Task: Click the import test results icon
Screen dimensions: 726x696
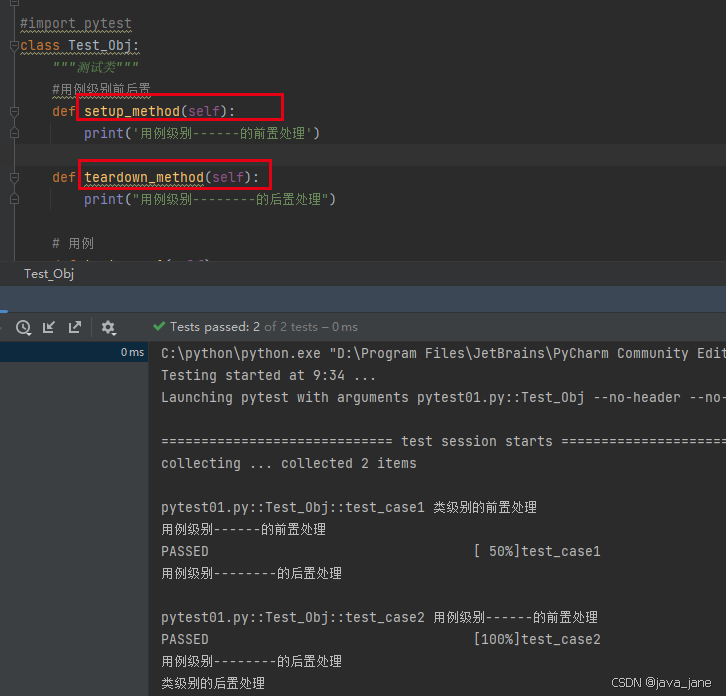Action: pyautogui.click(x=49, y=327)
